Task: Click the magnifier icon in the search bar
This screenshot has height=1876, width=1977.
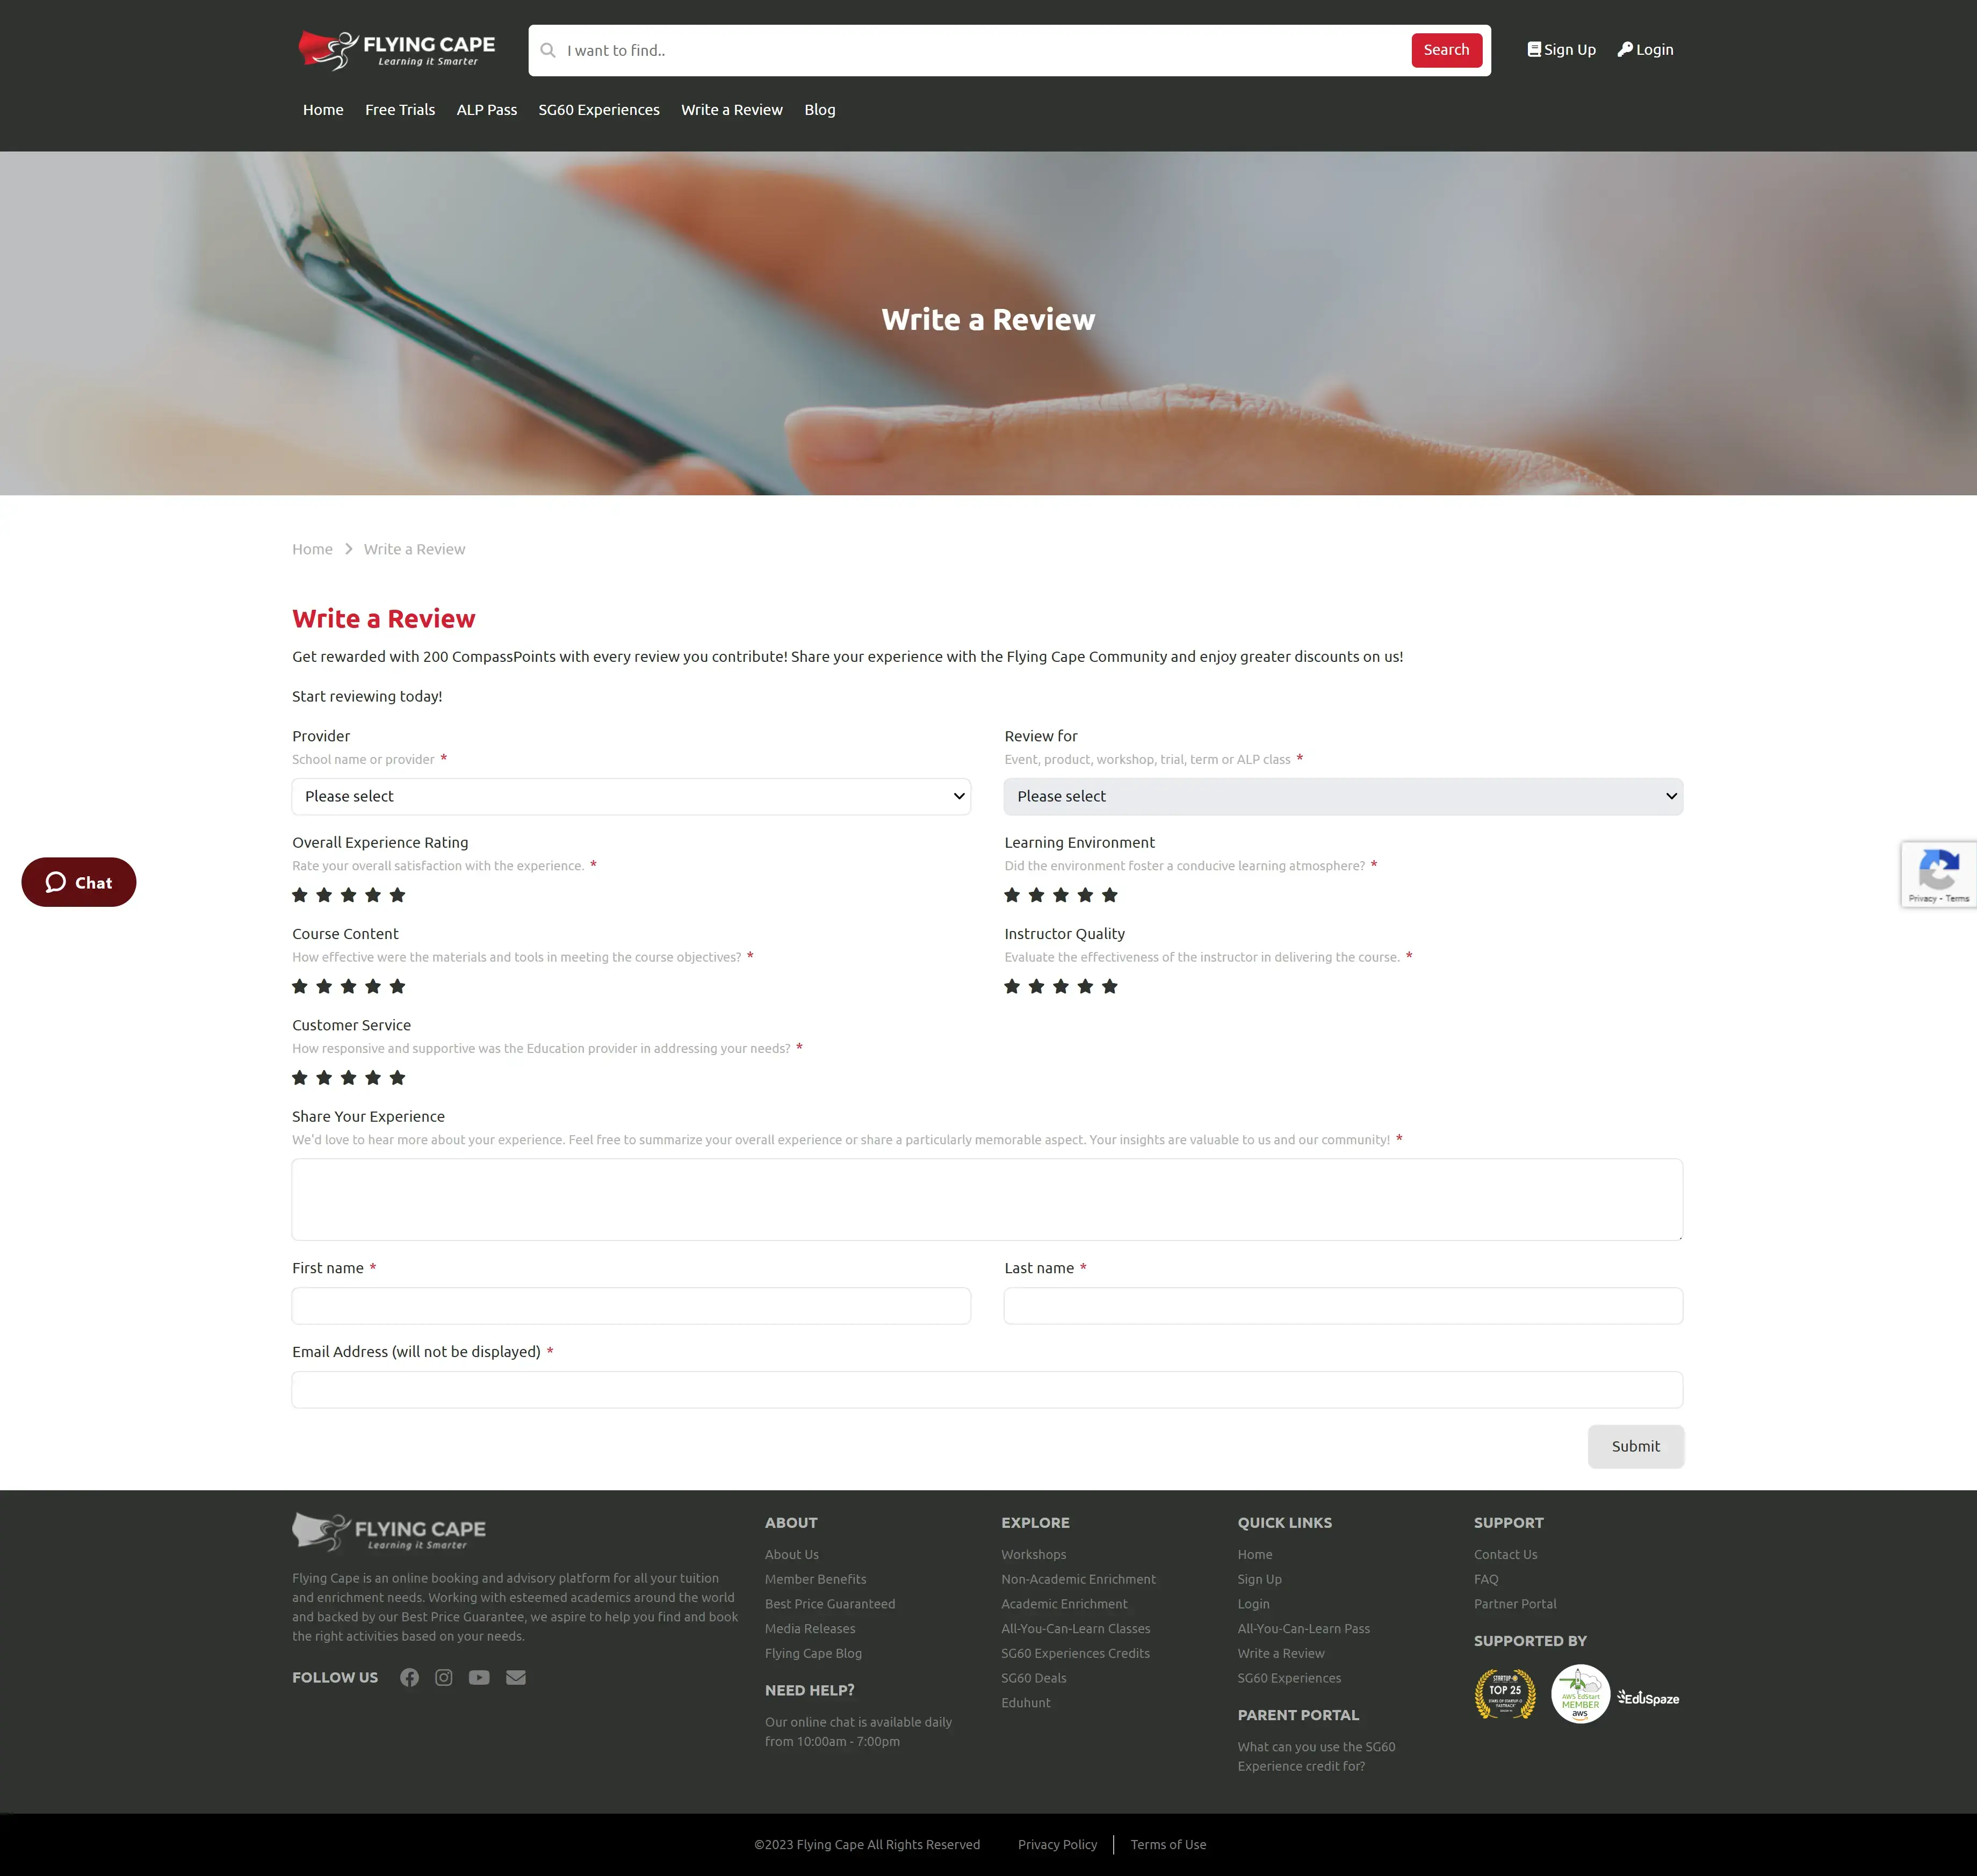Action: pos(548,50)
